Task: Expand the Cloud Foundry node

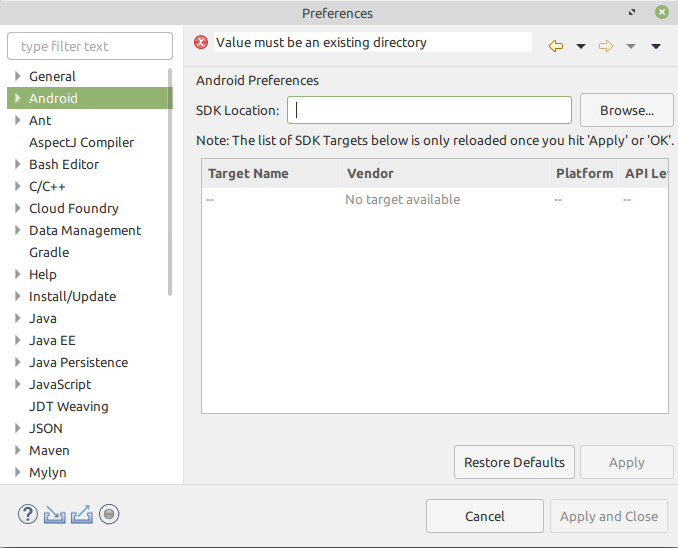Action: pyautogui.click(x=17, y=208)
